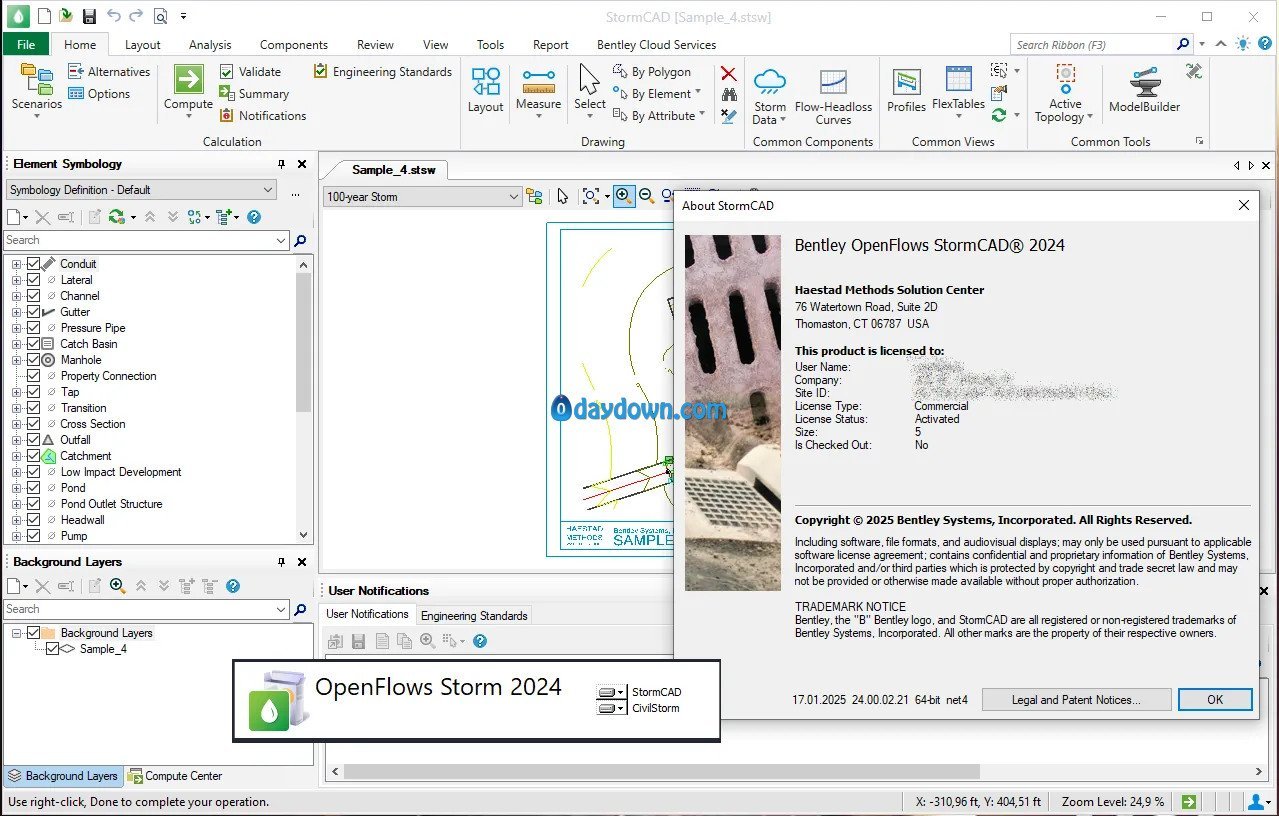Launch ModelBuilder from Common Tools

(x=1144, y=90)
